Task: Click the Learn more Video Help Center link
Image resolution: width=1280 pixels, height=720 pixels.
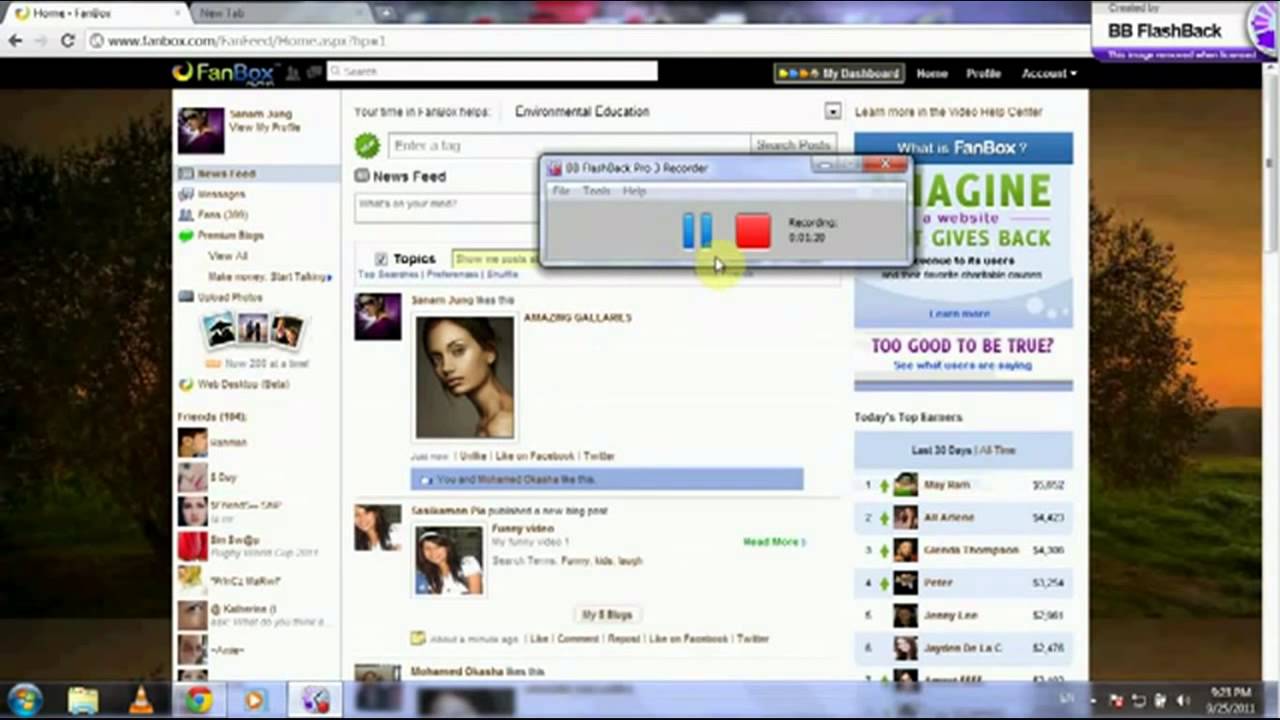Action: (x=948, y=112)
